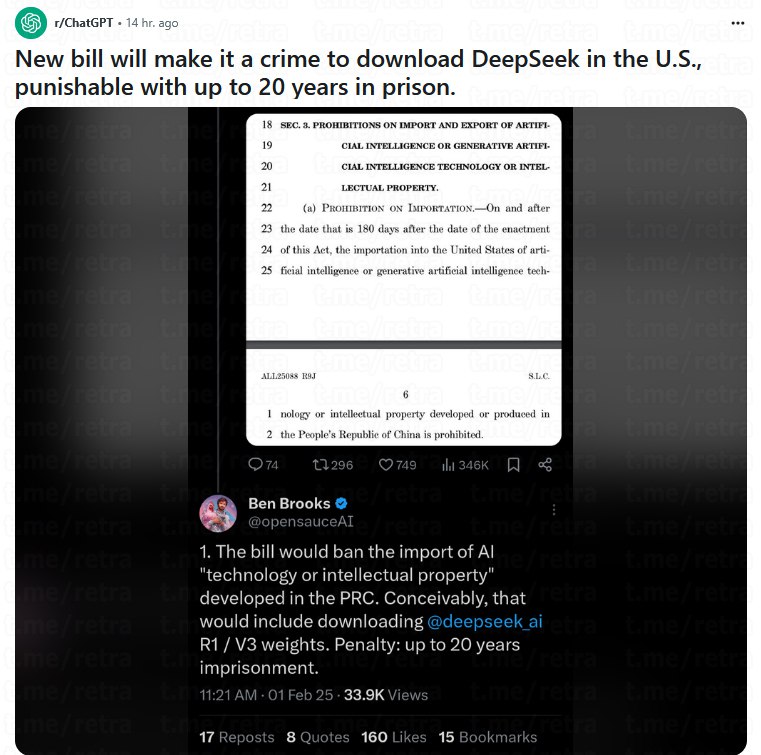View the 160 Likes list
The height and width of the screenshot is (755, 761).
click(x=394, y=737)
